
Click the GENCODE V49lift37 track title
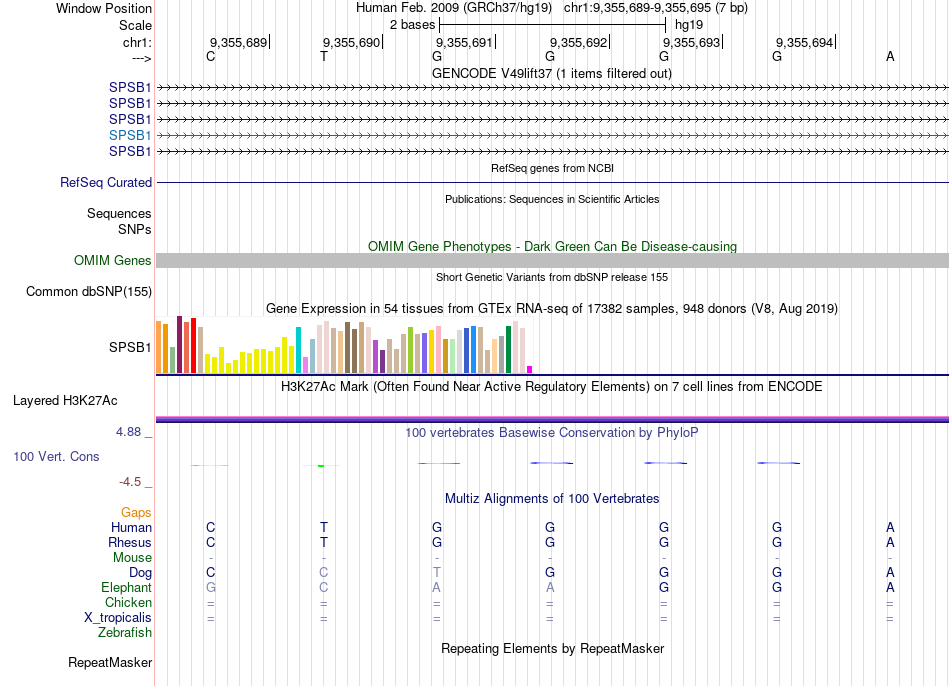(x=551, y=73)
